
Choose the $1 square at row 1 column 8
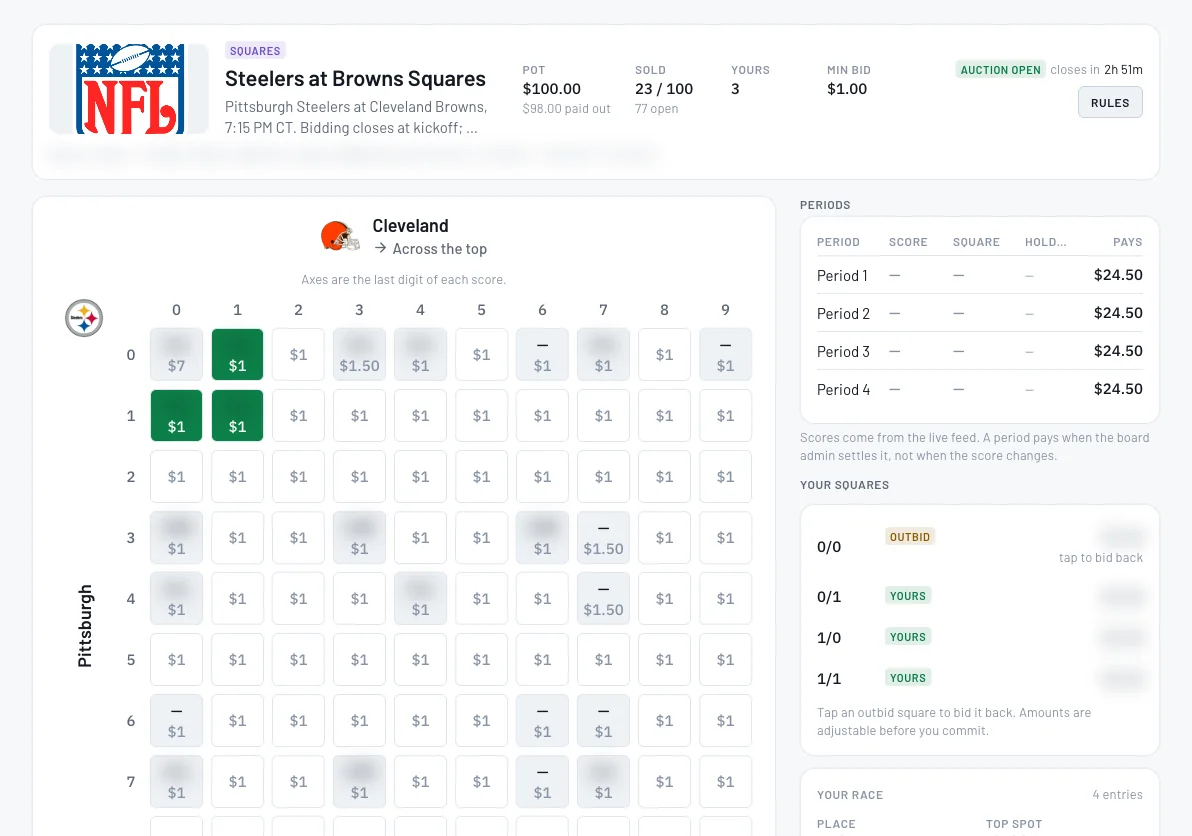[x=664, y=416]
